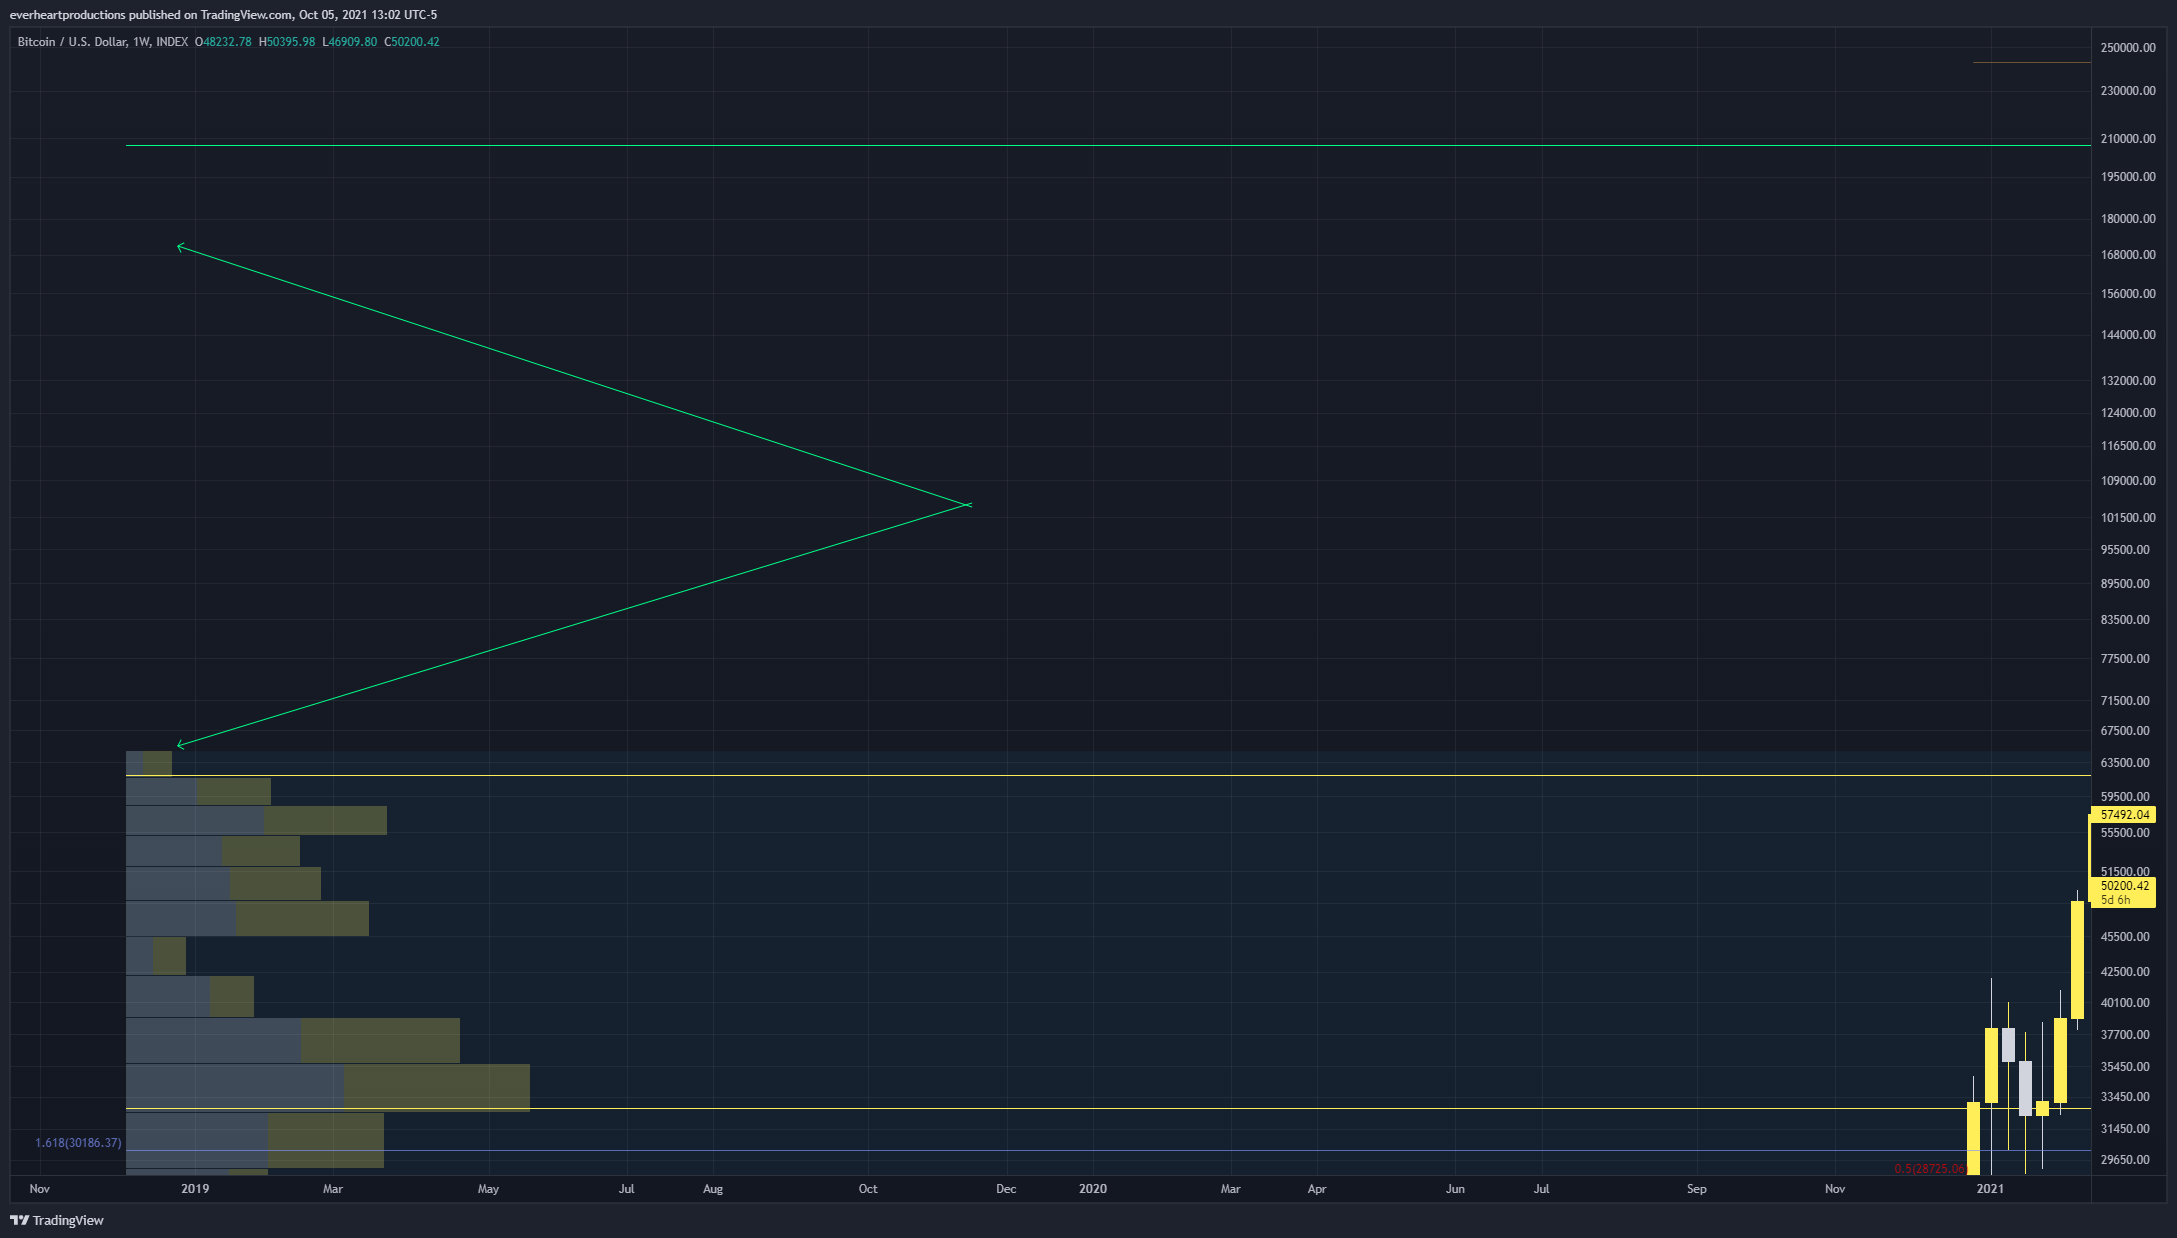Click the red 0.5(28725.06) Fibonacci label
This screenshot has width=2177, height=1238.
tap(1931, 1169)
